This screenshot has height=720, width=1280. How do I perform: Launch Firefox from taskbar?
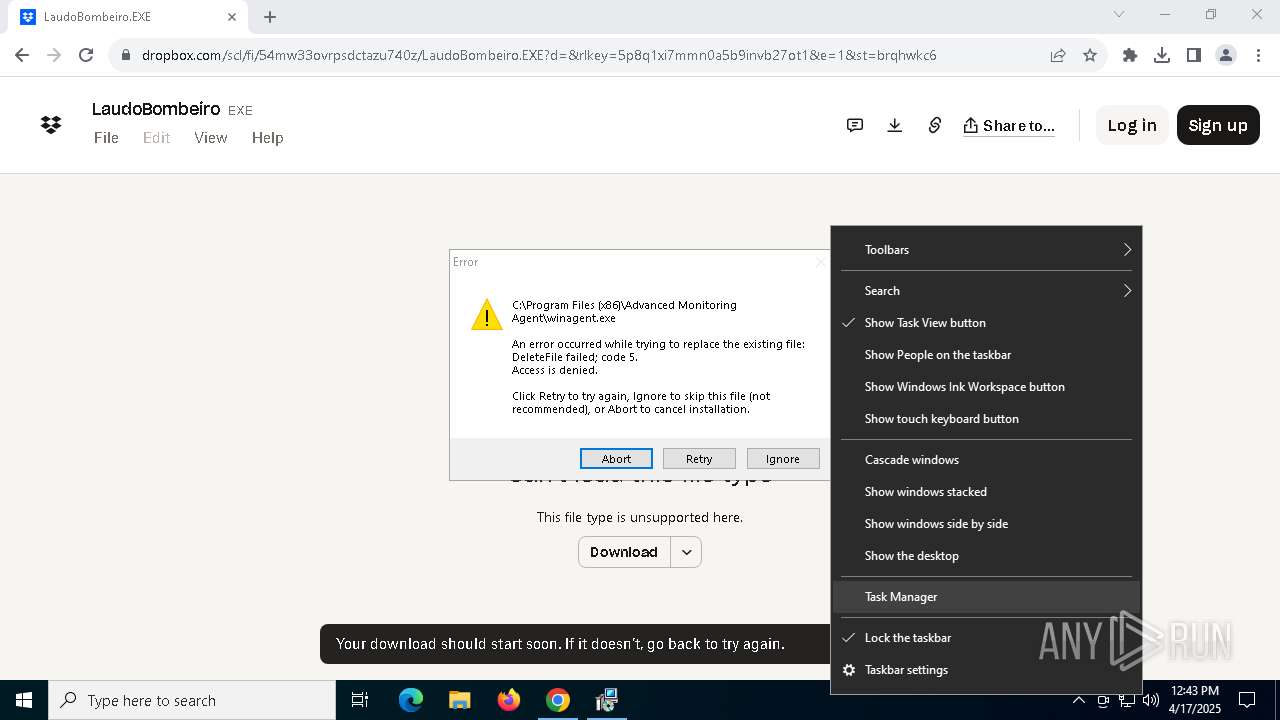[509, 700]
